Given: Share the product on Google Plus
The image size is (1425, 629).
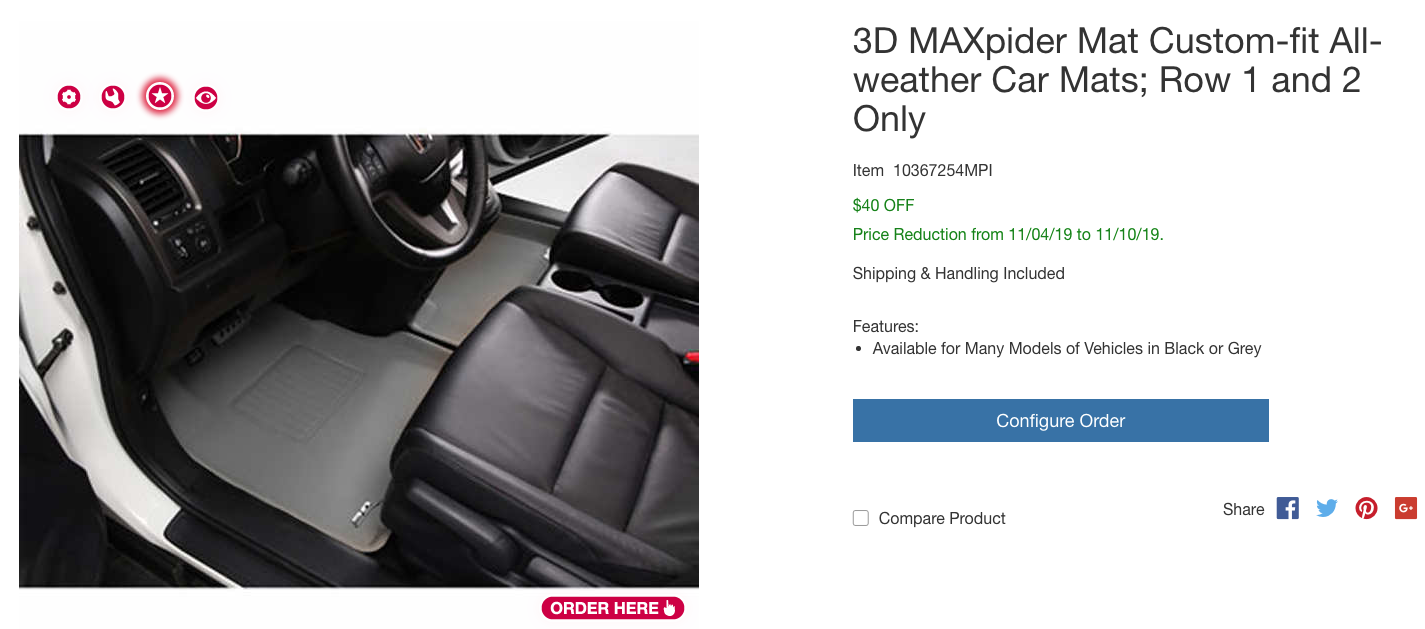Looking at the screenshot, I should tap(1405, 508).
